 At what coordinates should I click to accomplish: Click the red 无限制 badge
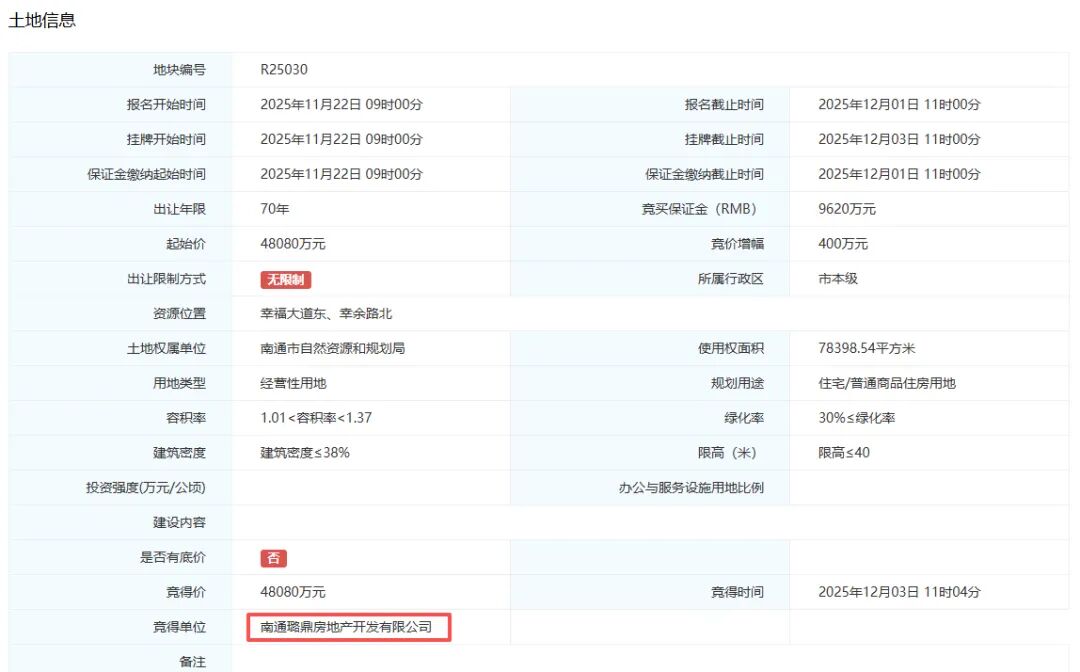(x=287, y=279)
